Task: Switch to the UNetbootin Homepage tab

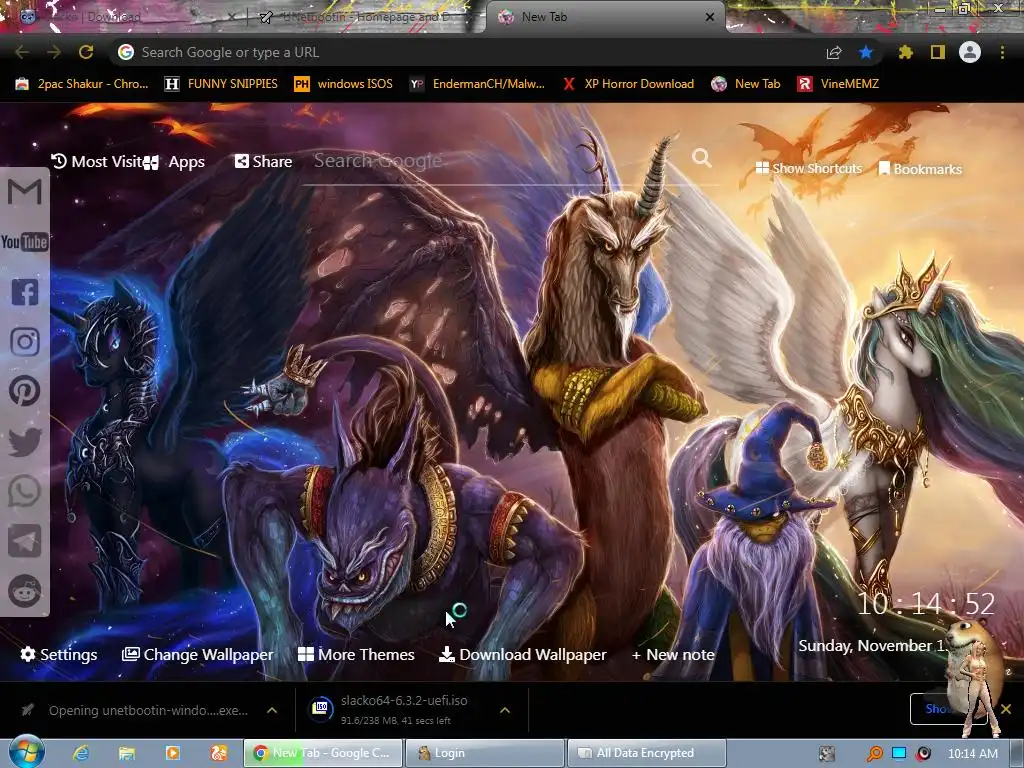Action: point(364,17)
